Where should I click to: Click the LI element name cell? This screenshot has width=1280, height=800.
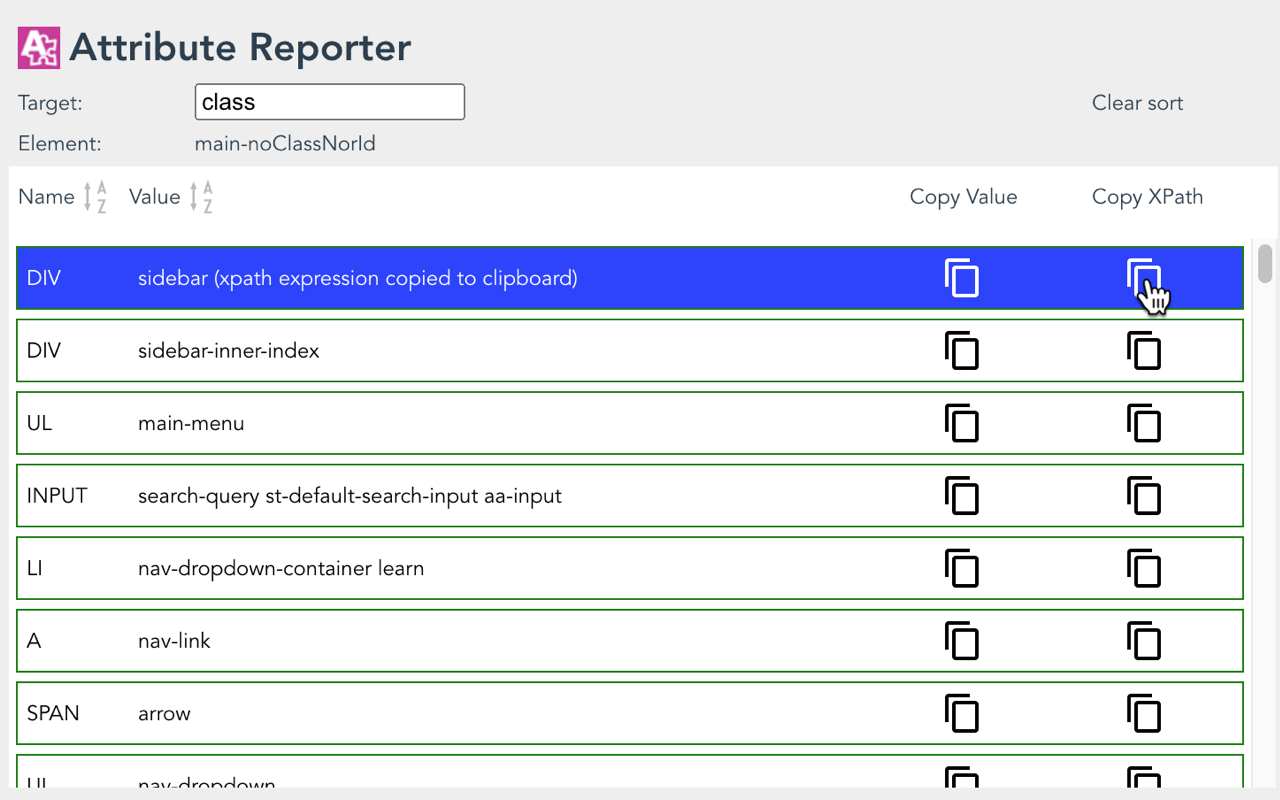pyautogui.click(x=35, y=568)
